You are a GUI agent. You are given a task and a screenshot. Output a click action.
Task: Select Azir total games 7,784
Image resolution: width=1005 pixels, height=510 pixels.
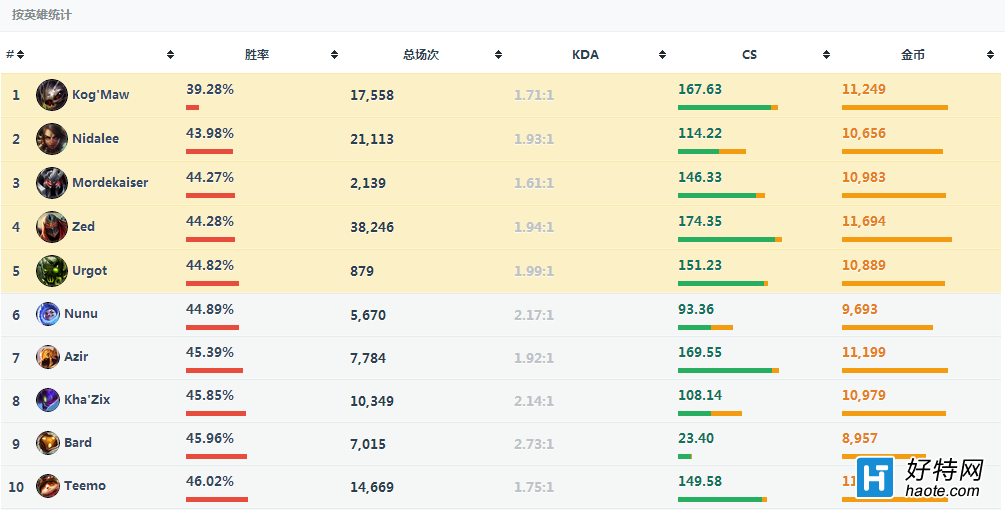click(x=368, y=358)
